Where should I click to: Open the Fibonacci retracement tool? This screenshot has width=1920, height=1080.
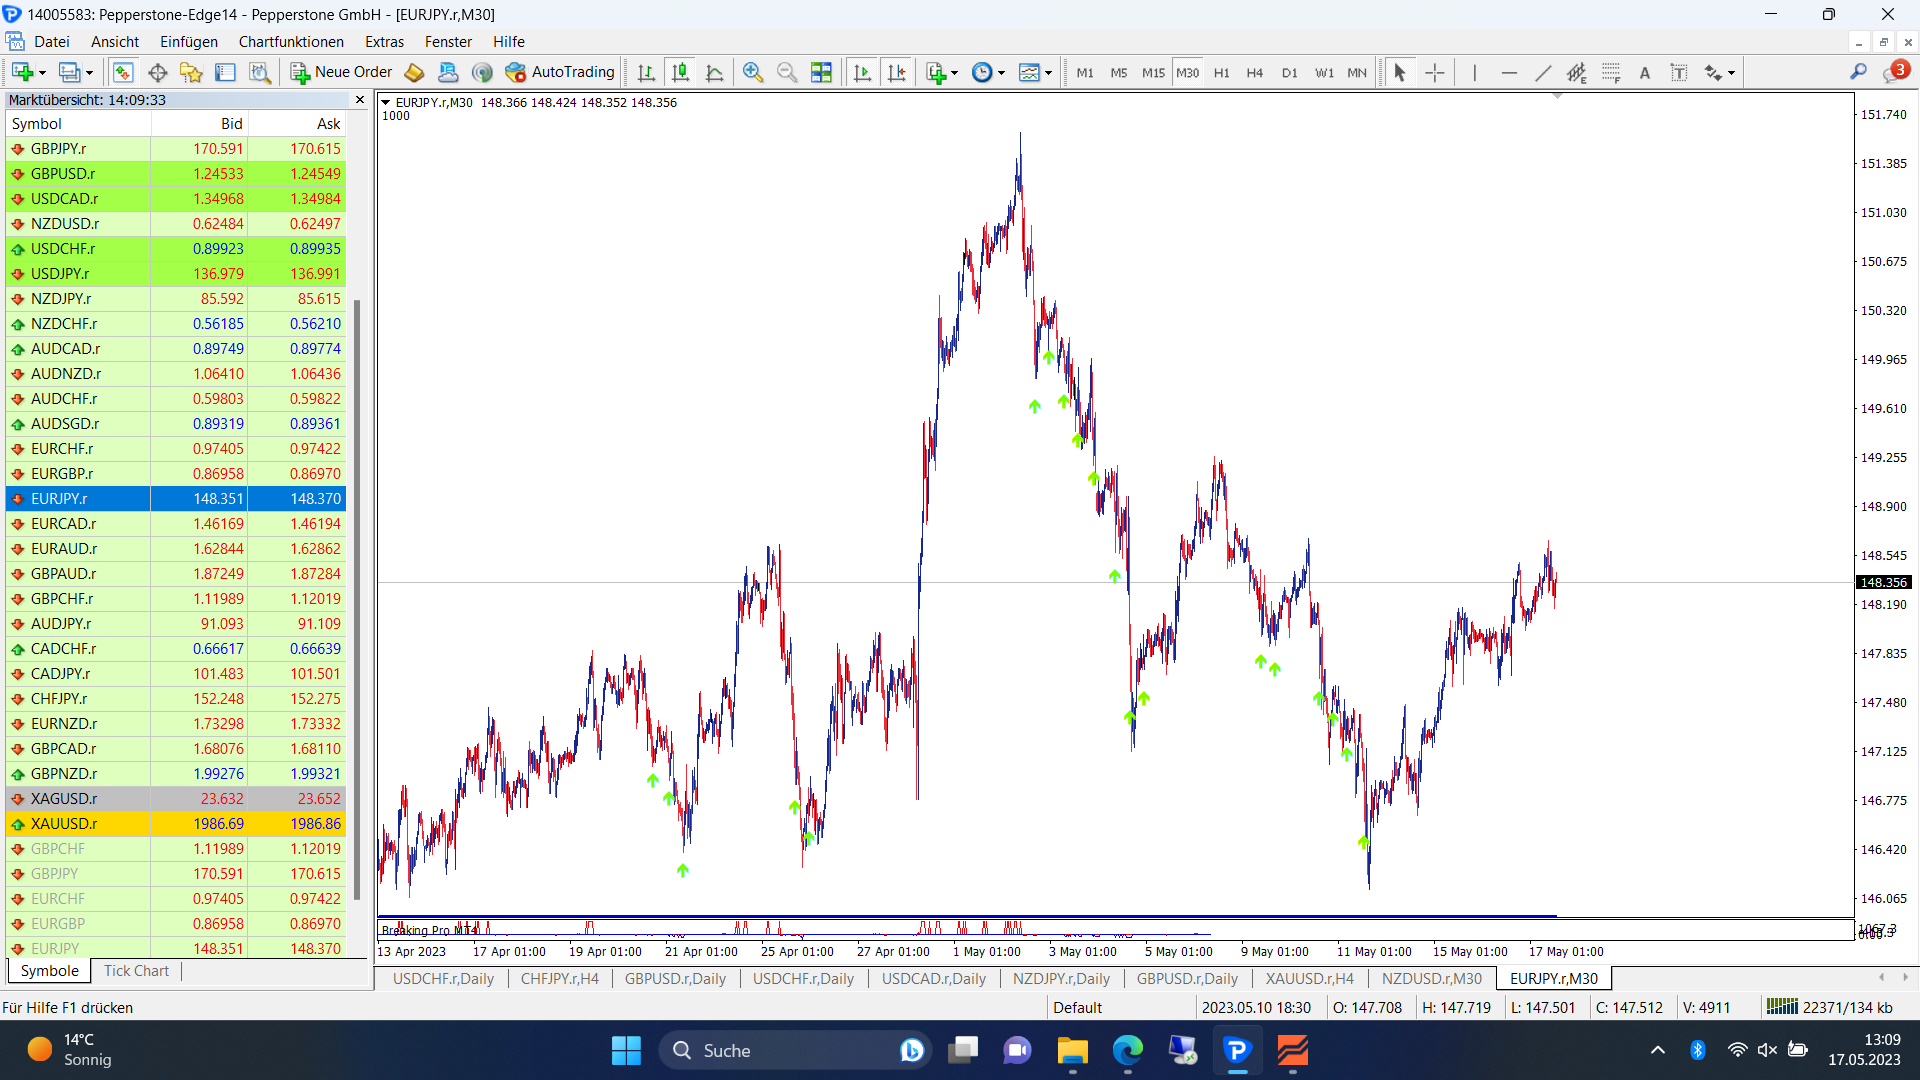tap(1611, 72)
